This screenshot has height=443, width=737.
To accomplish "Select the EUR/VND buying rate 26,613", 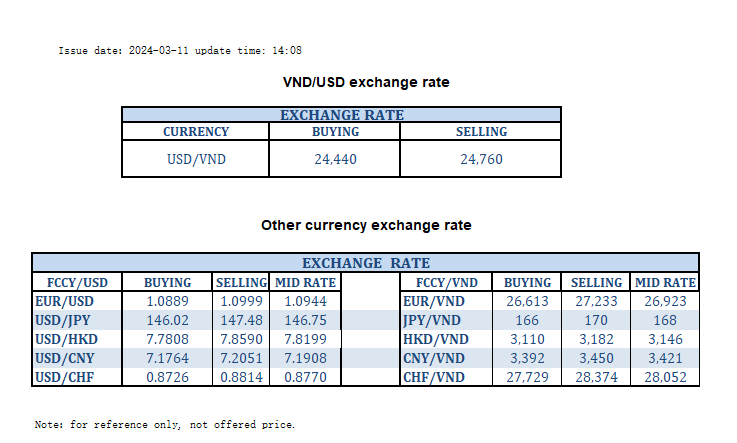I will [x=527, y=300].
